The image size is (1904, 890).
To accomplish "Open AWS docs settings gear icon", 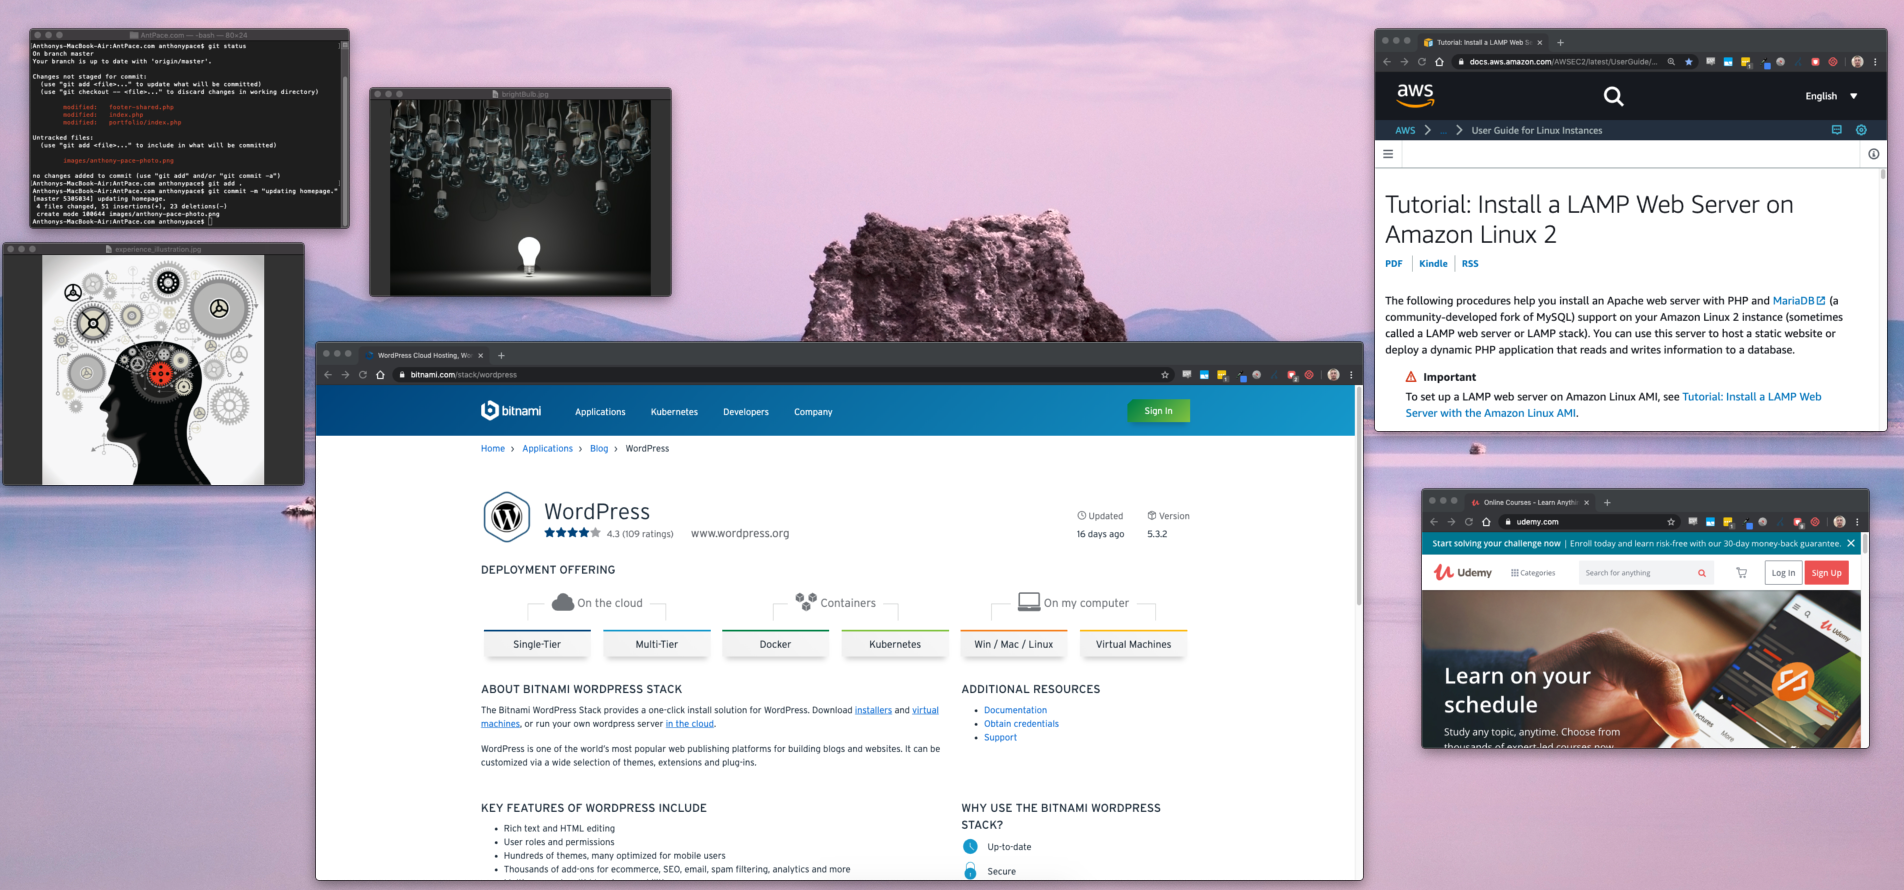I will (x=1861, y=130).
